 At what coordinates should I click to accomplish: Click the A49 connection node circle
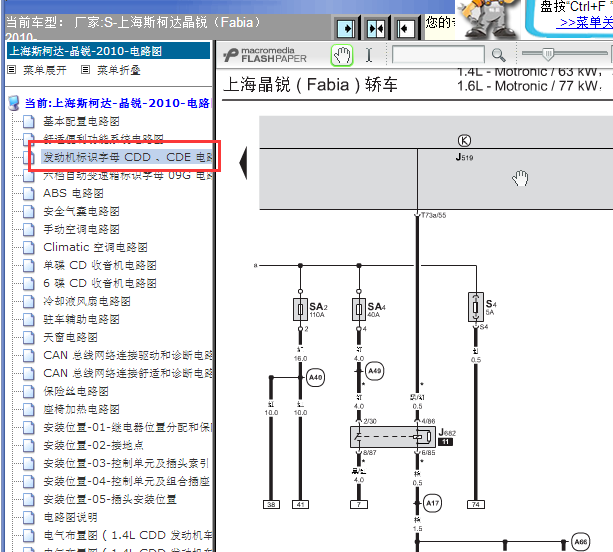(375, 371)
